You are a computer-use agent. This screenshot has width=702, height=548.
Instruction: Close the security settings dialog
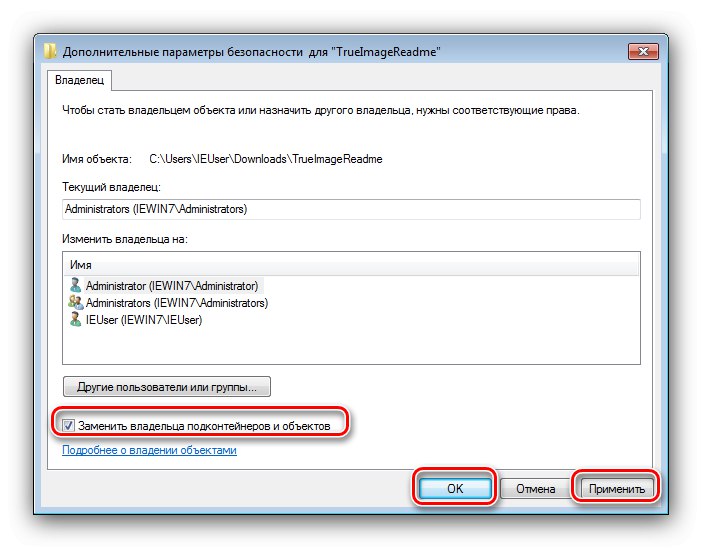(643, 51)
